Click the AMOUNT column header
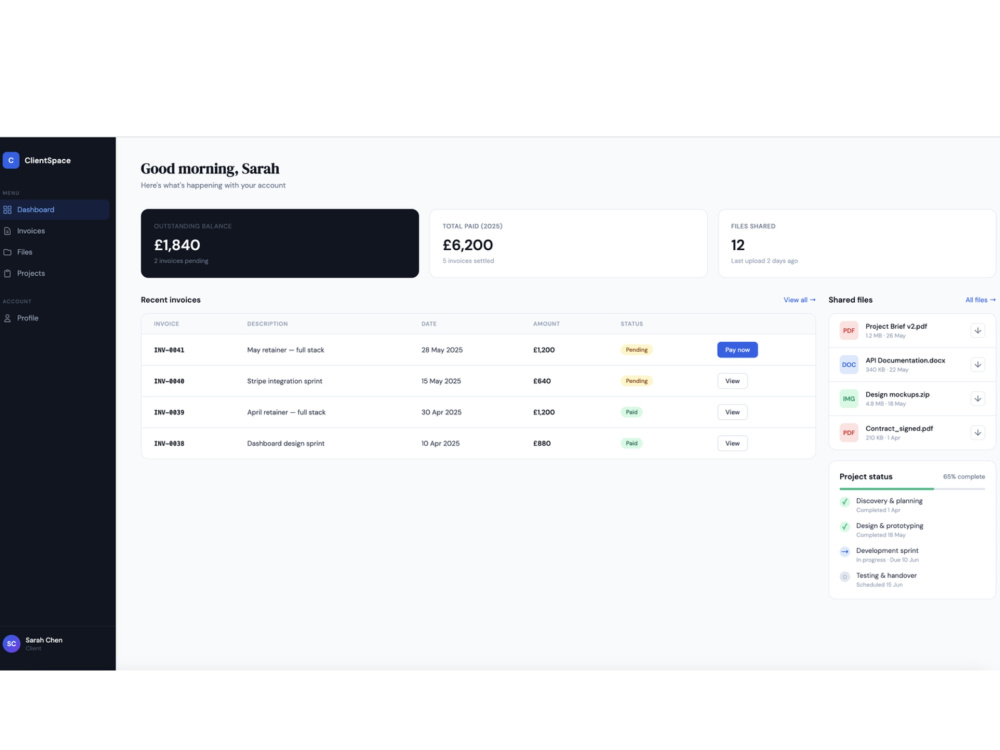 (x=547, y=324)
